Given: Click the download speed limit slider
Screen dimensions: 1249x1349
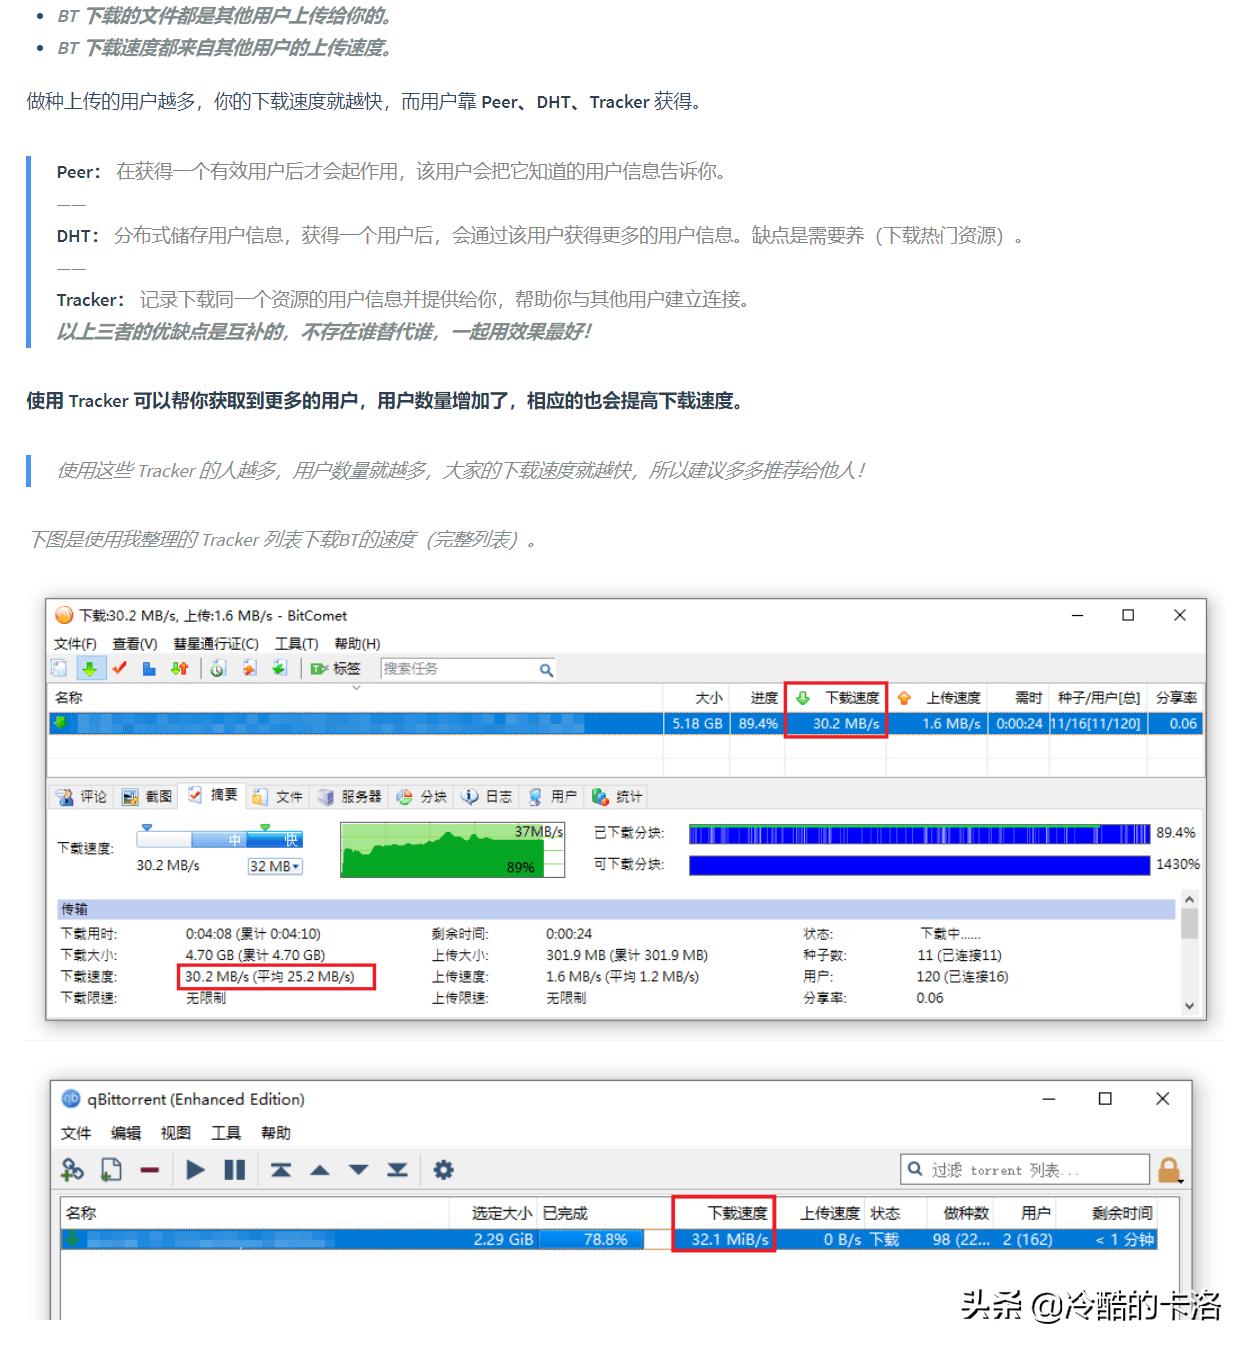Looking at the screenshot, I should pyautogui.click(x=220, y=839).
